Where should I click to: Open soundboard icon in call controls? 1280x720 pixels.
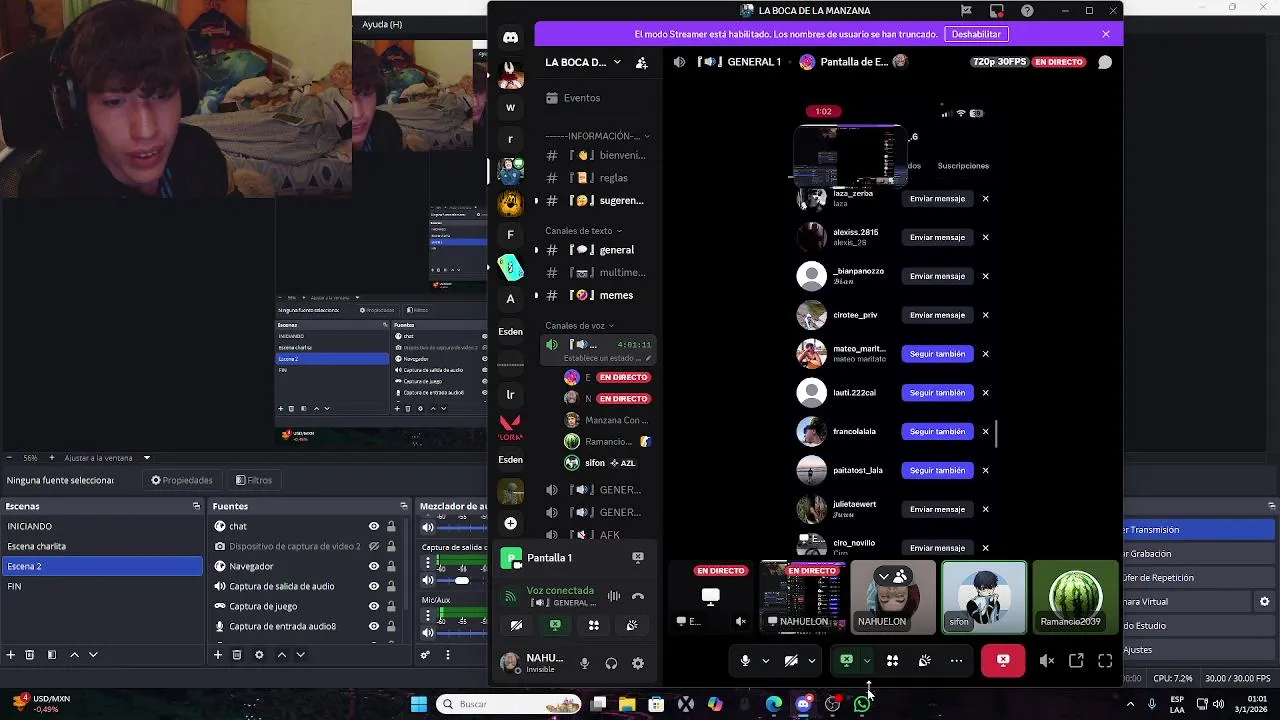(x=924, y=661)
